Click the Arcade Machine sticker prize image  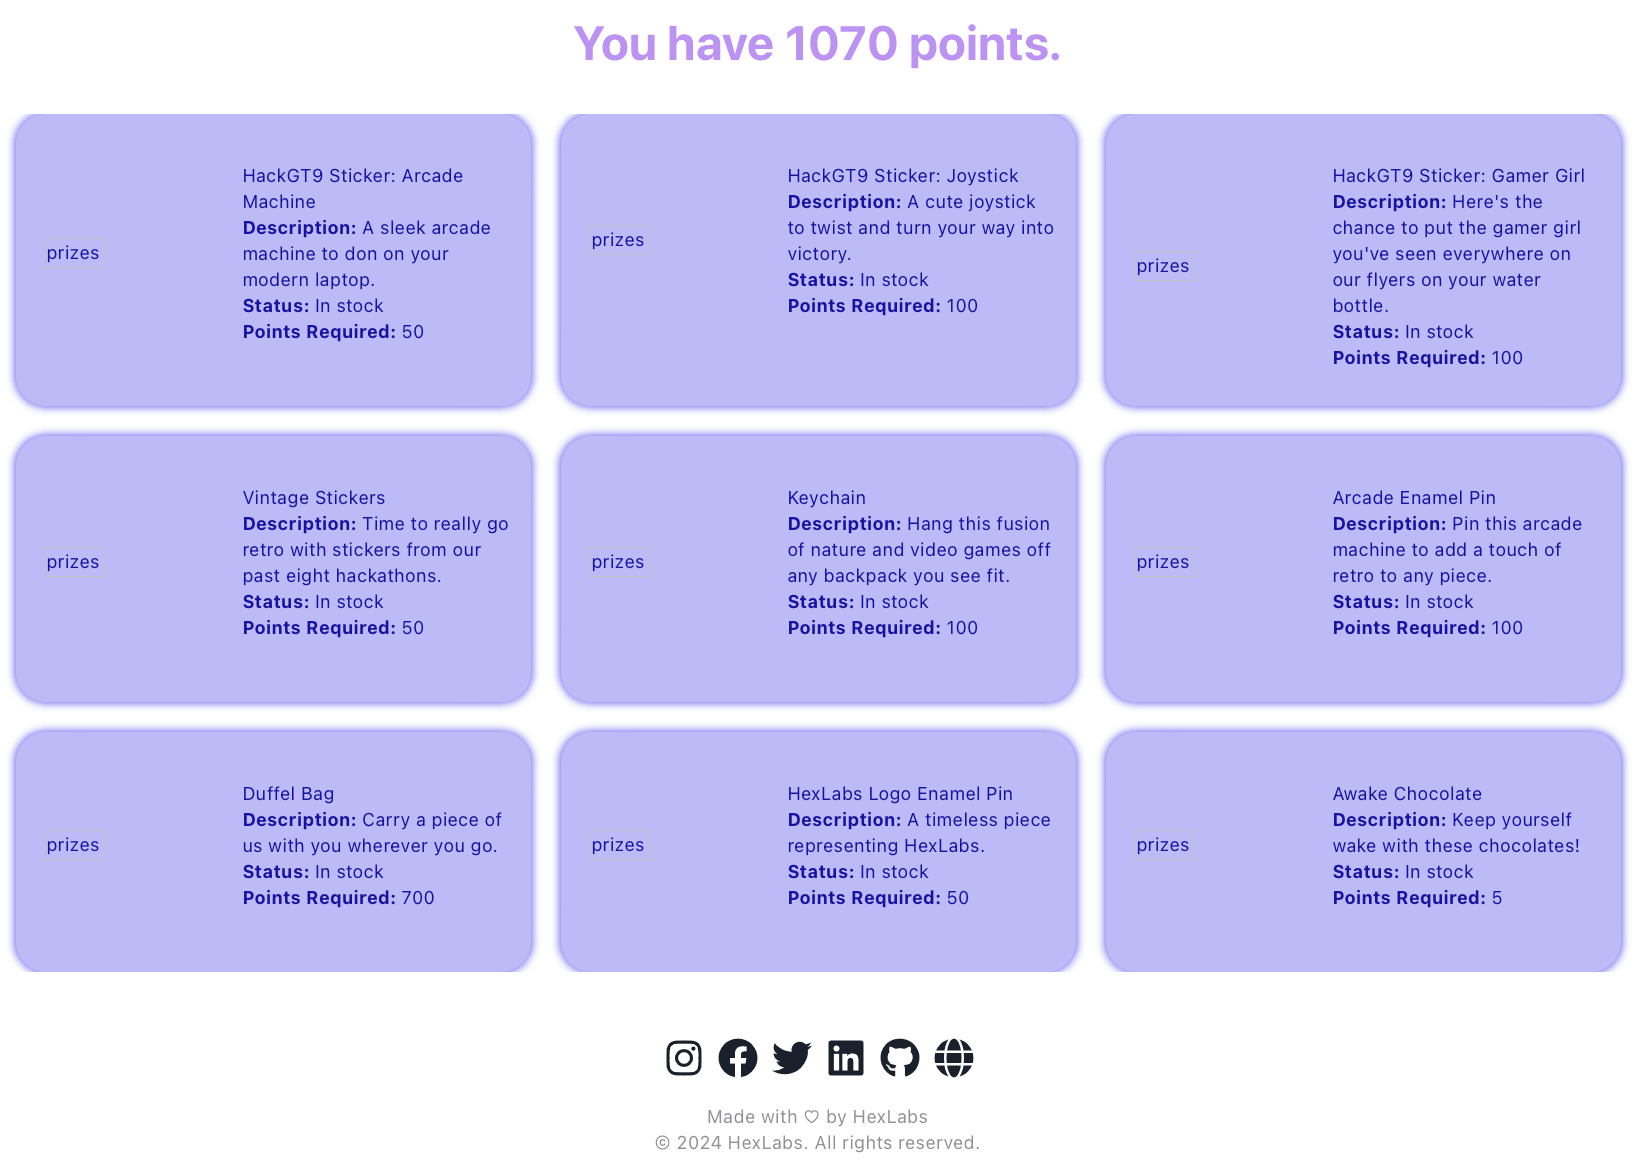tap(74, 253)
